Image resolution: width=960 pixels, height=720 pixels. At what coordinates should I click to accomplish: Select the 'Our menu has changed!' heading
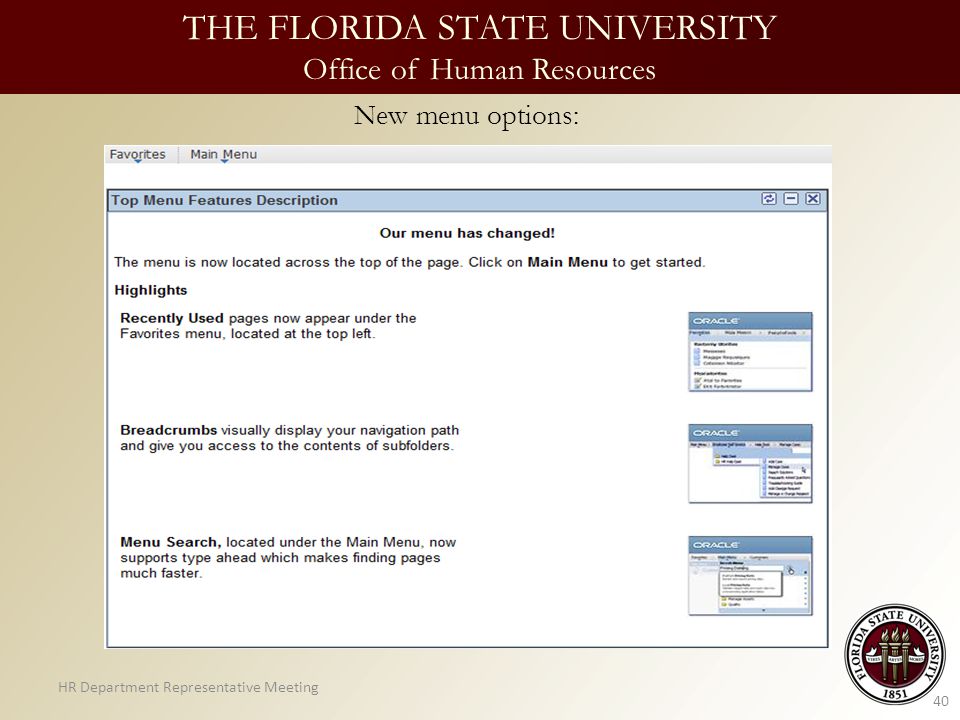[467, 233]
